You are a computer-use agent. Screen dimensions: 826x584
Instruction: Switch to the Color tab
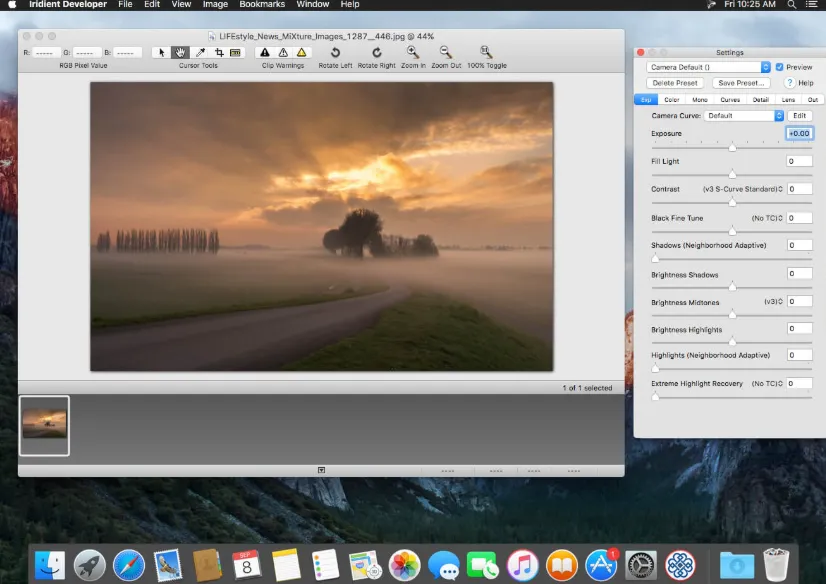[x=672, y=100]
